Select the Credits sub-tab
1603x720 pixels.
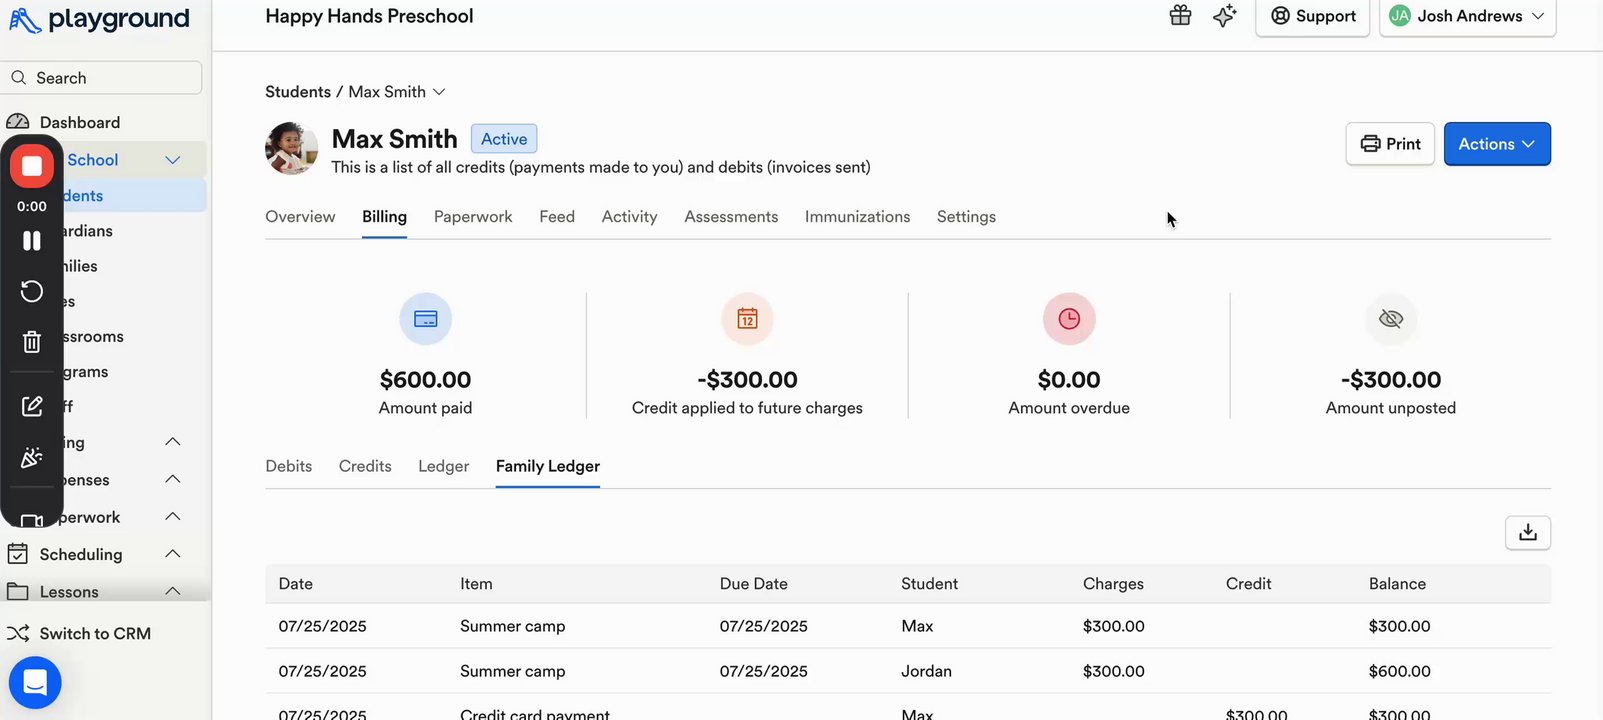pyautogui.click(x=365, y=466)
